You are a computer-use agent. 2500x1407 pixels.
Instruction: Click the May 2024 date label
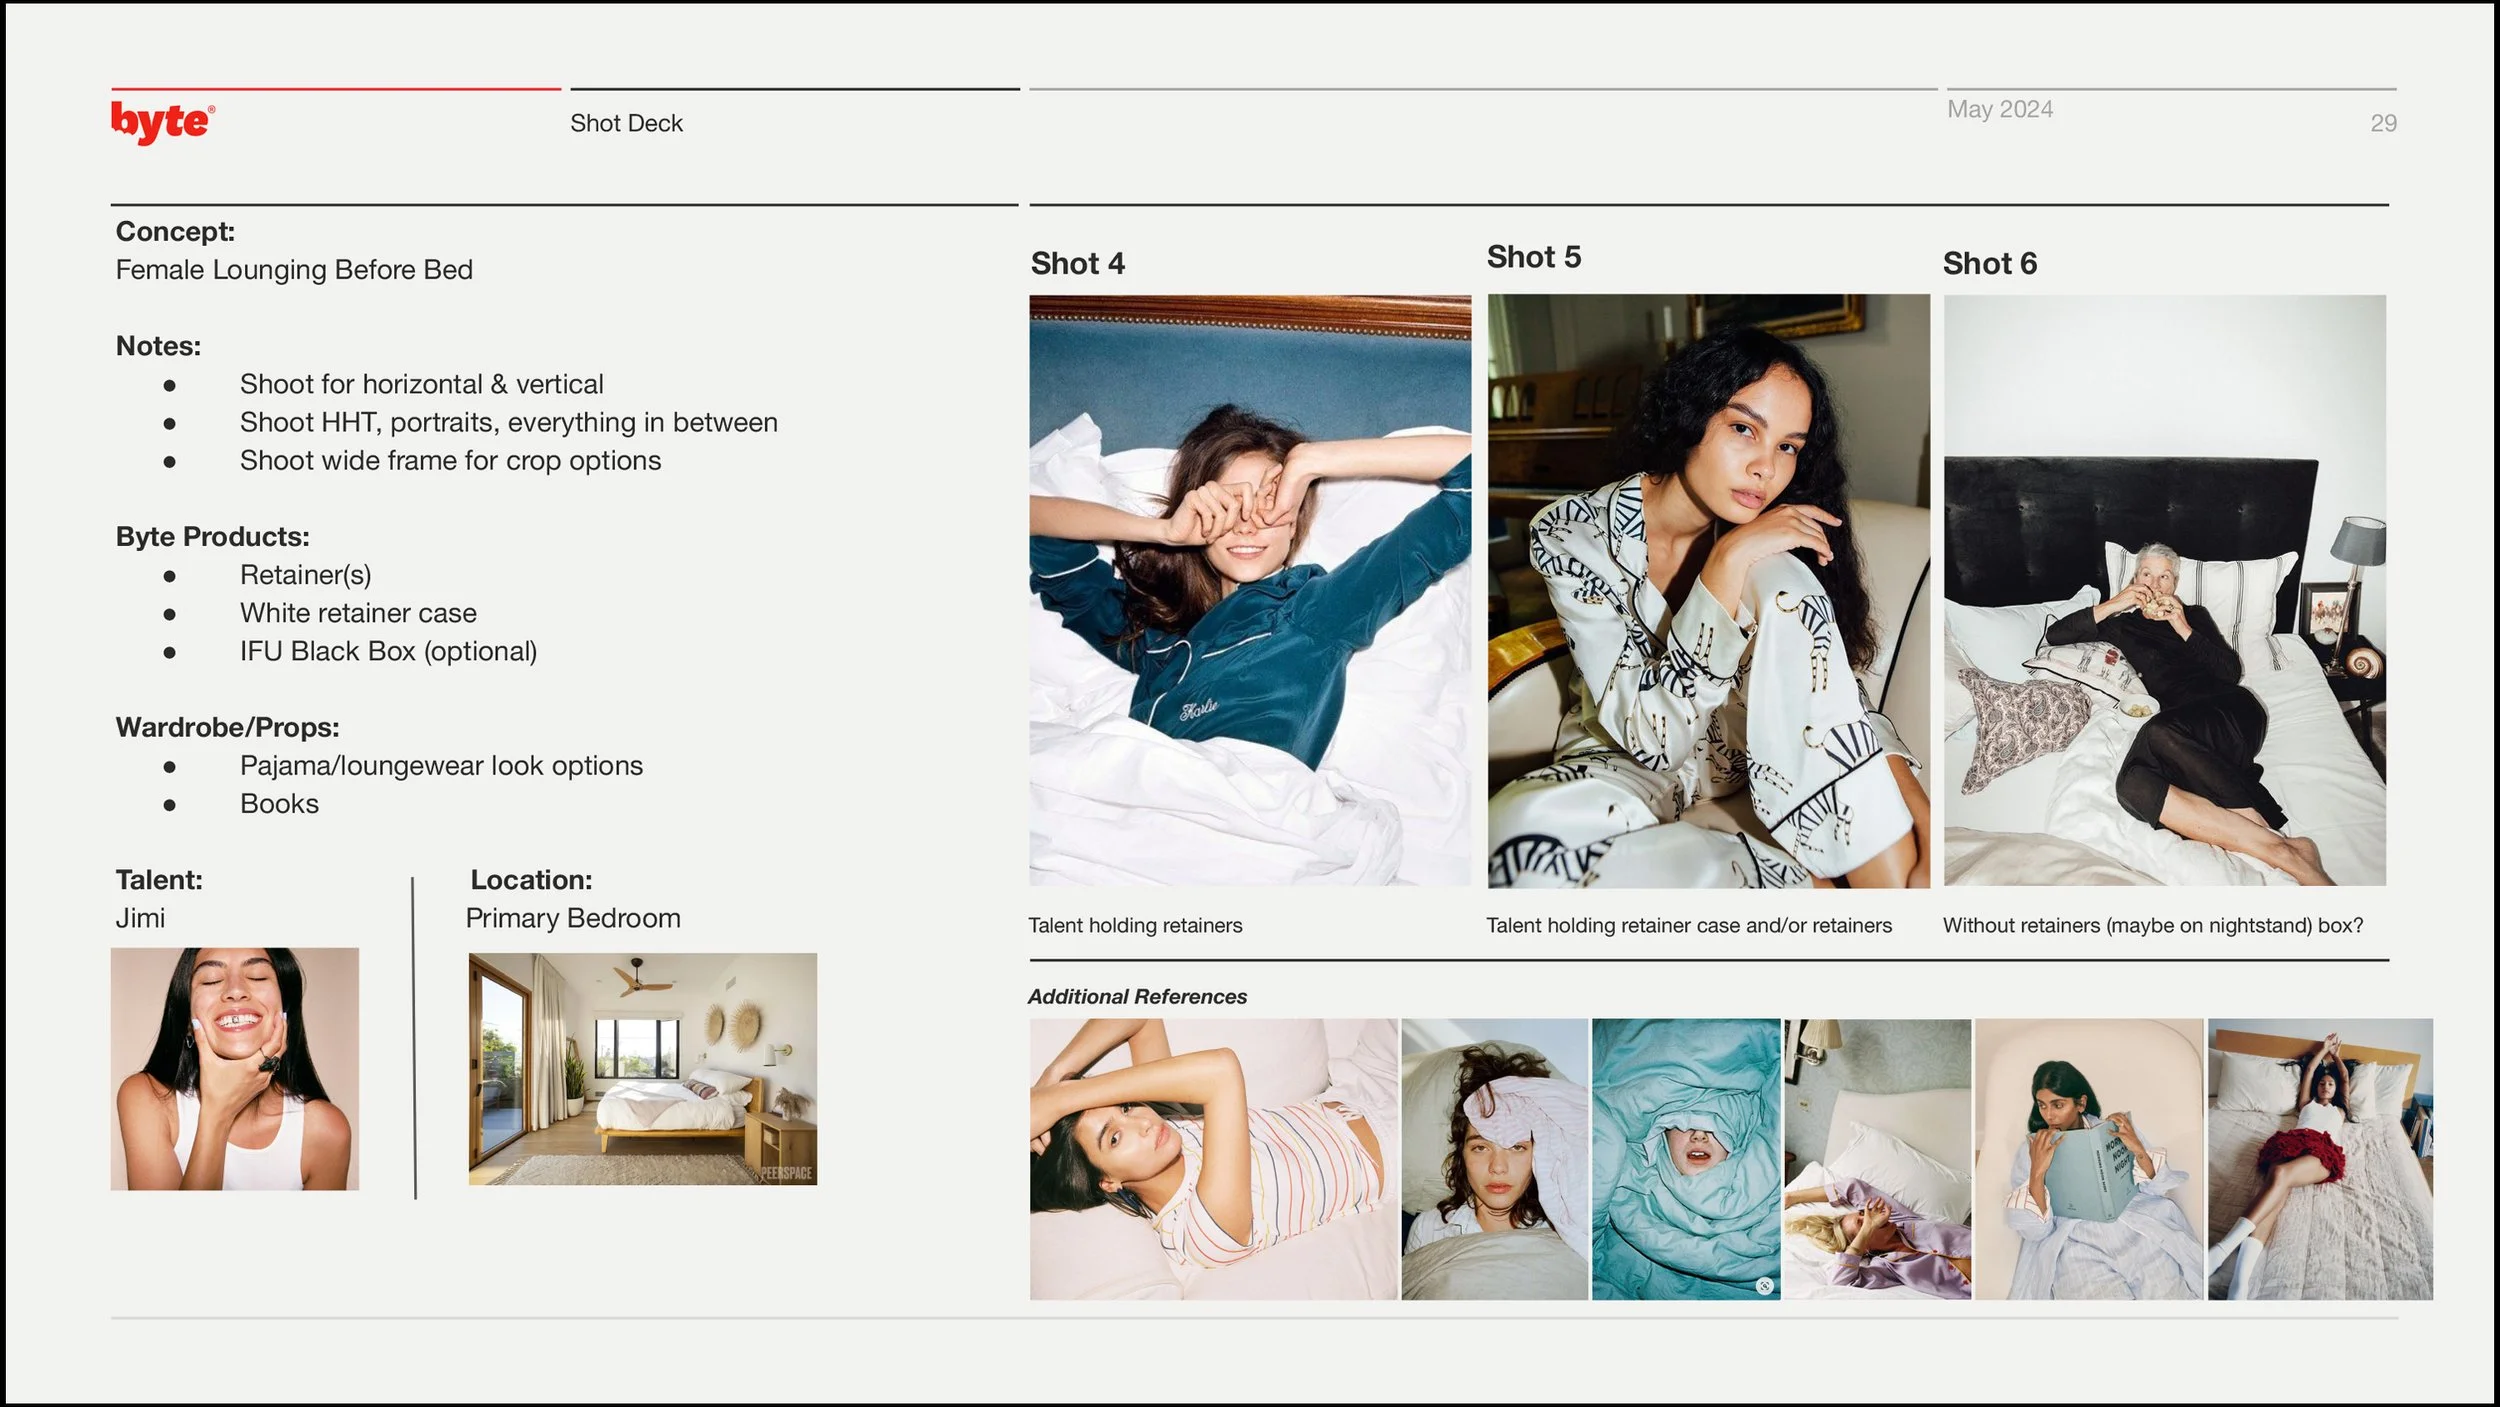[x=1999, y=109]
